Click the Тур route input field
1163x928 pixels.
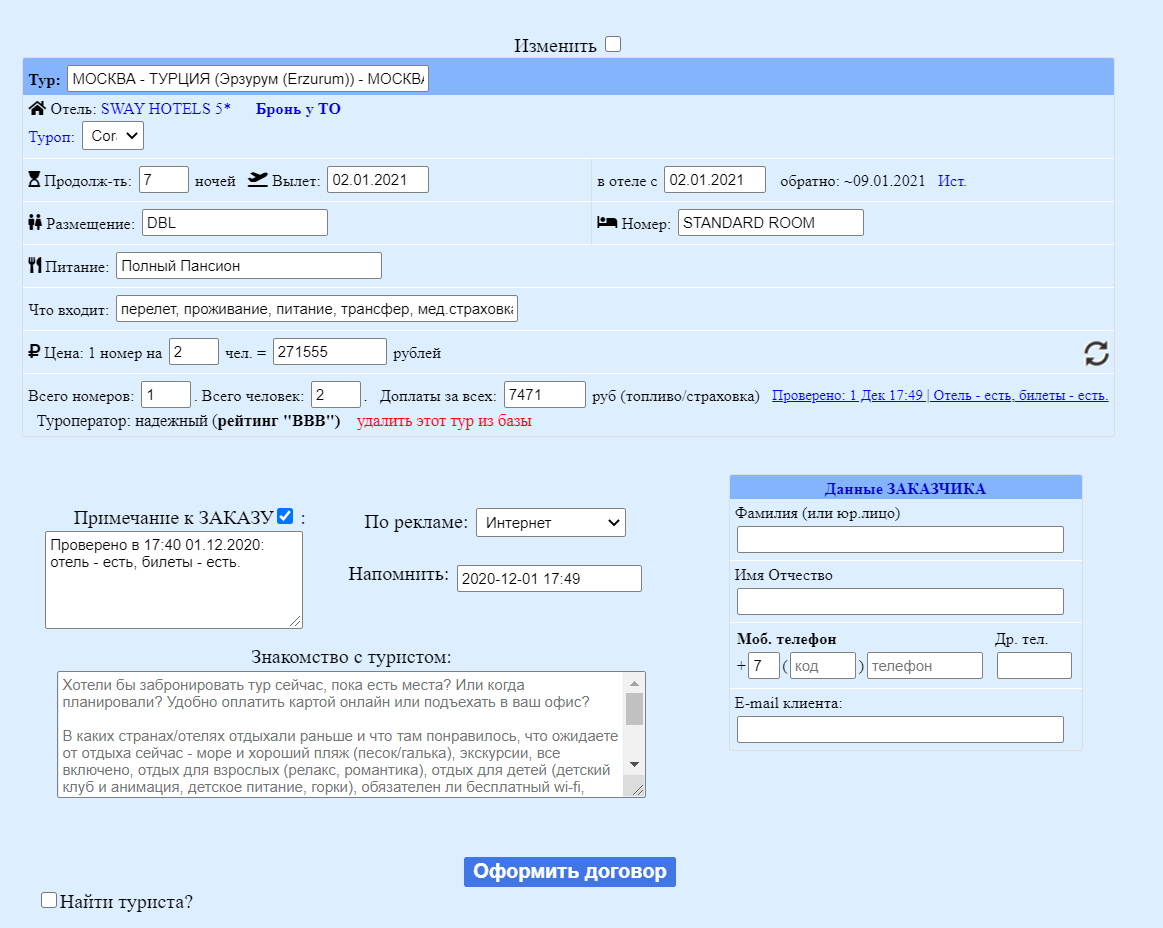(248, 79)
